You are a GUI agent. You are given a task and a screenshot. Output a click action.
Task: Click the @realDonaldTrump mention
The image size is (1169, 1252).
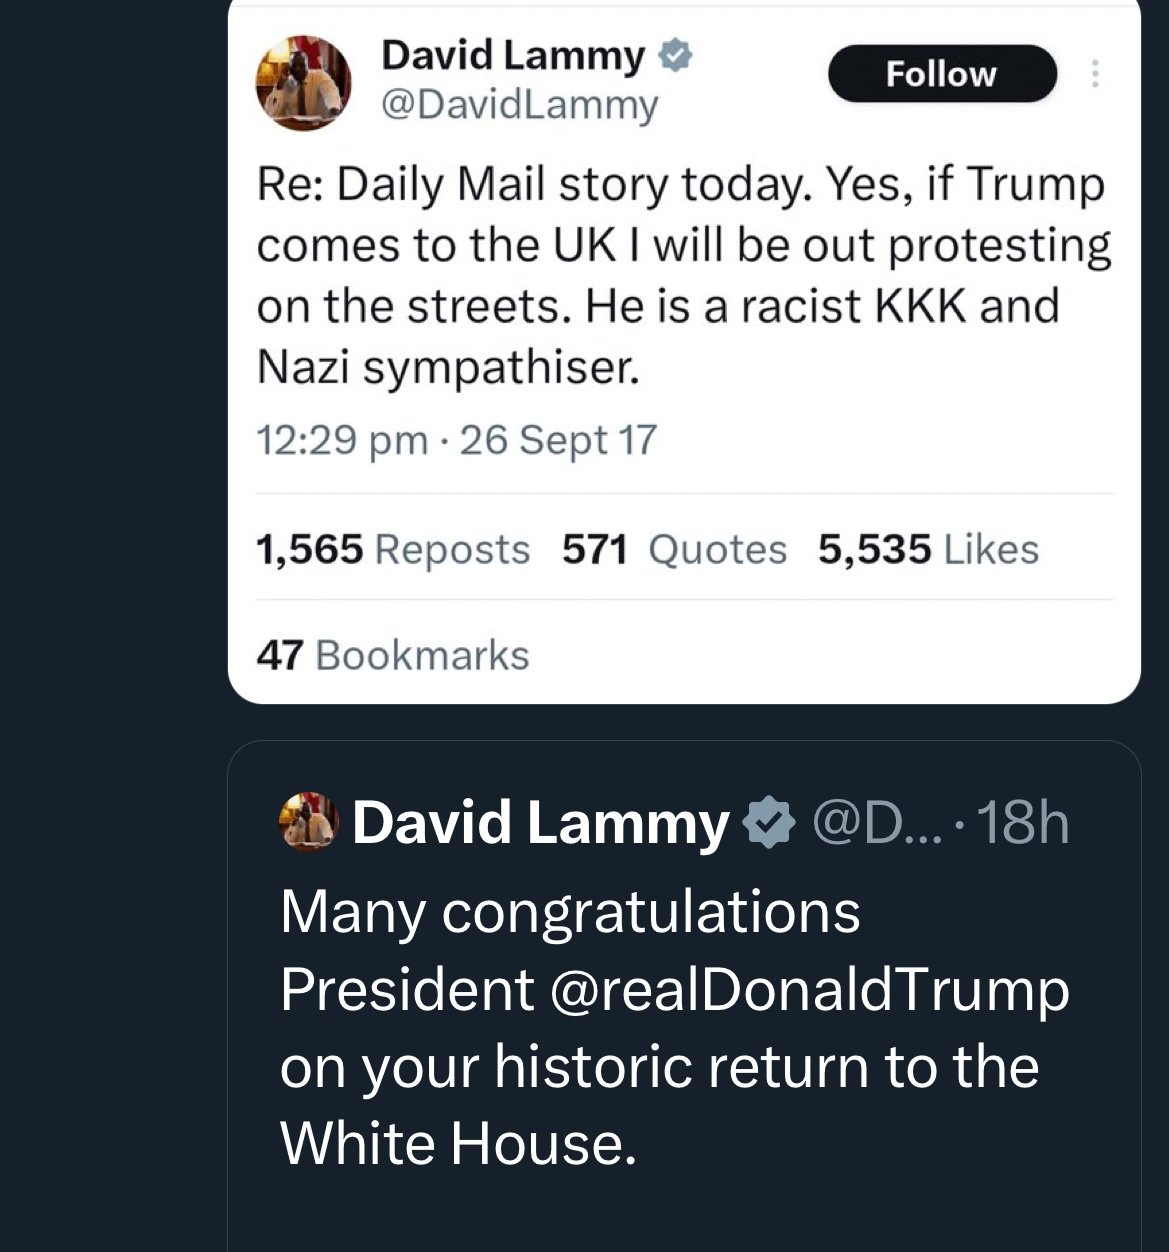pyautogui.click(x=808, y=989)
